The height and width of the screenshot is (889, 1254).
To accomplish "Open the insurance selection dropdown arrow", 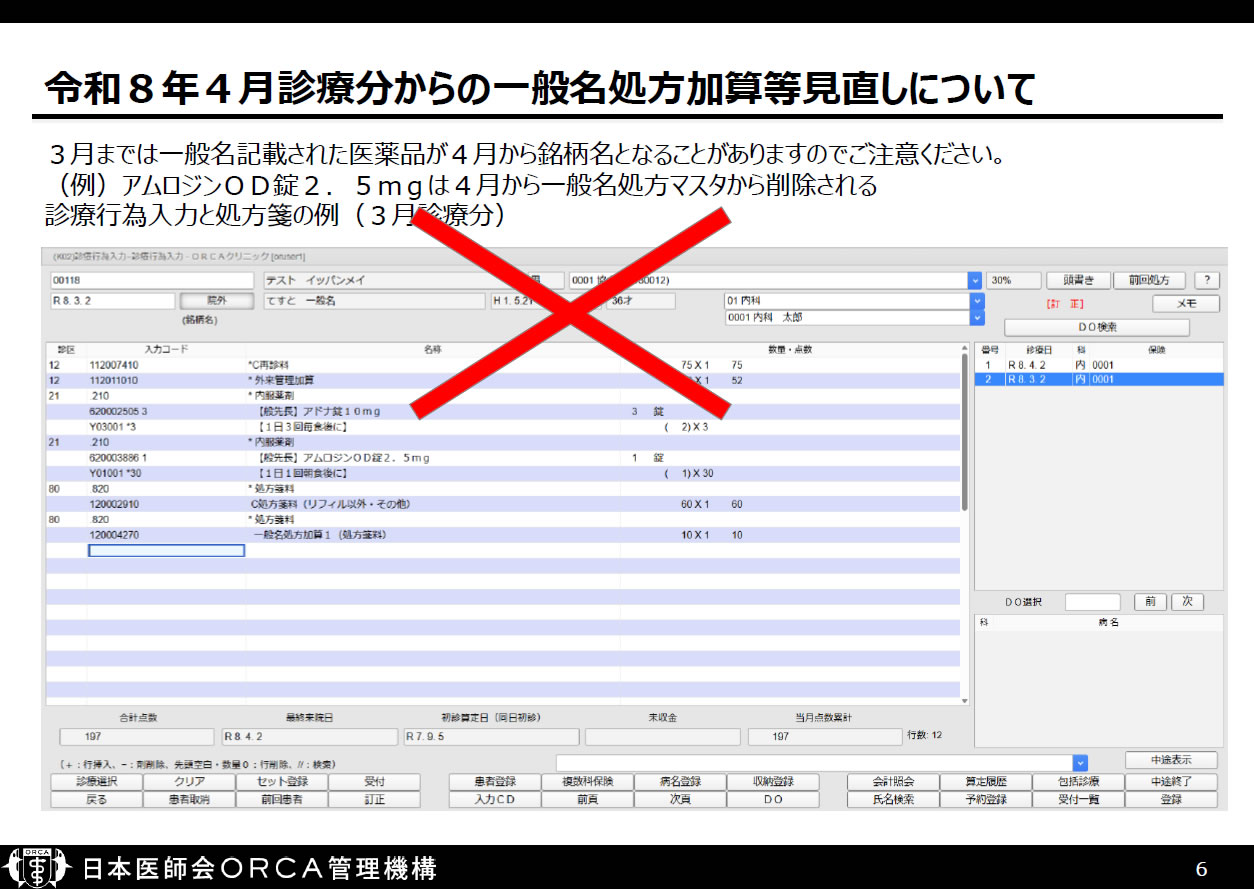I will [x=975, y=281].
